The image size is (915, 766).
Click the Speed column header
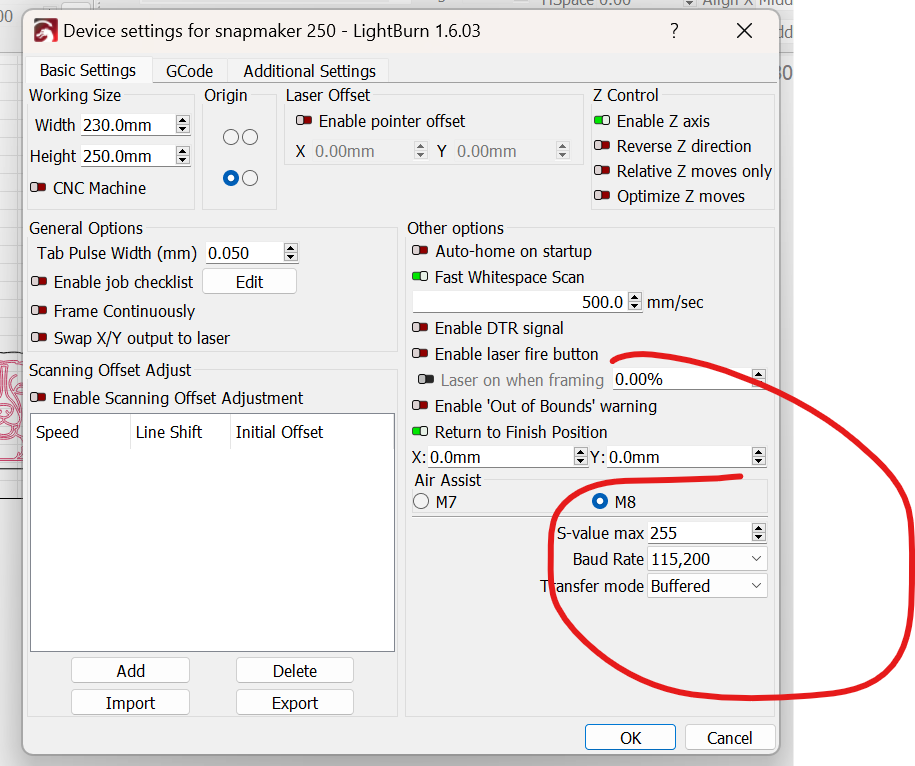[x=81, y=432]
